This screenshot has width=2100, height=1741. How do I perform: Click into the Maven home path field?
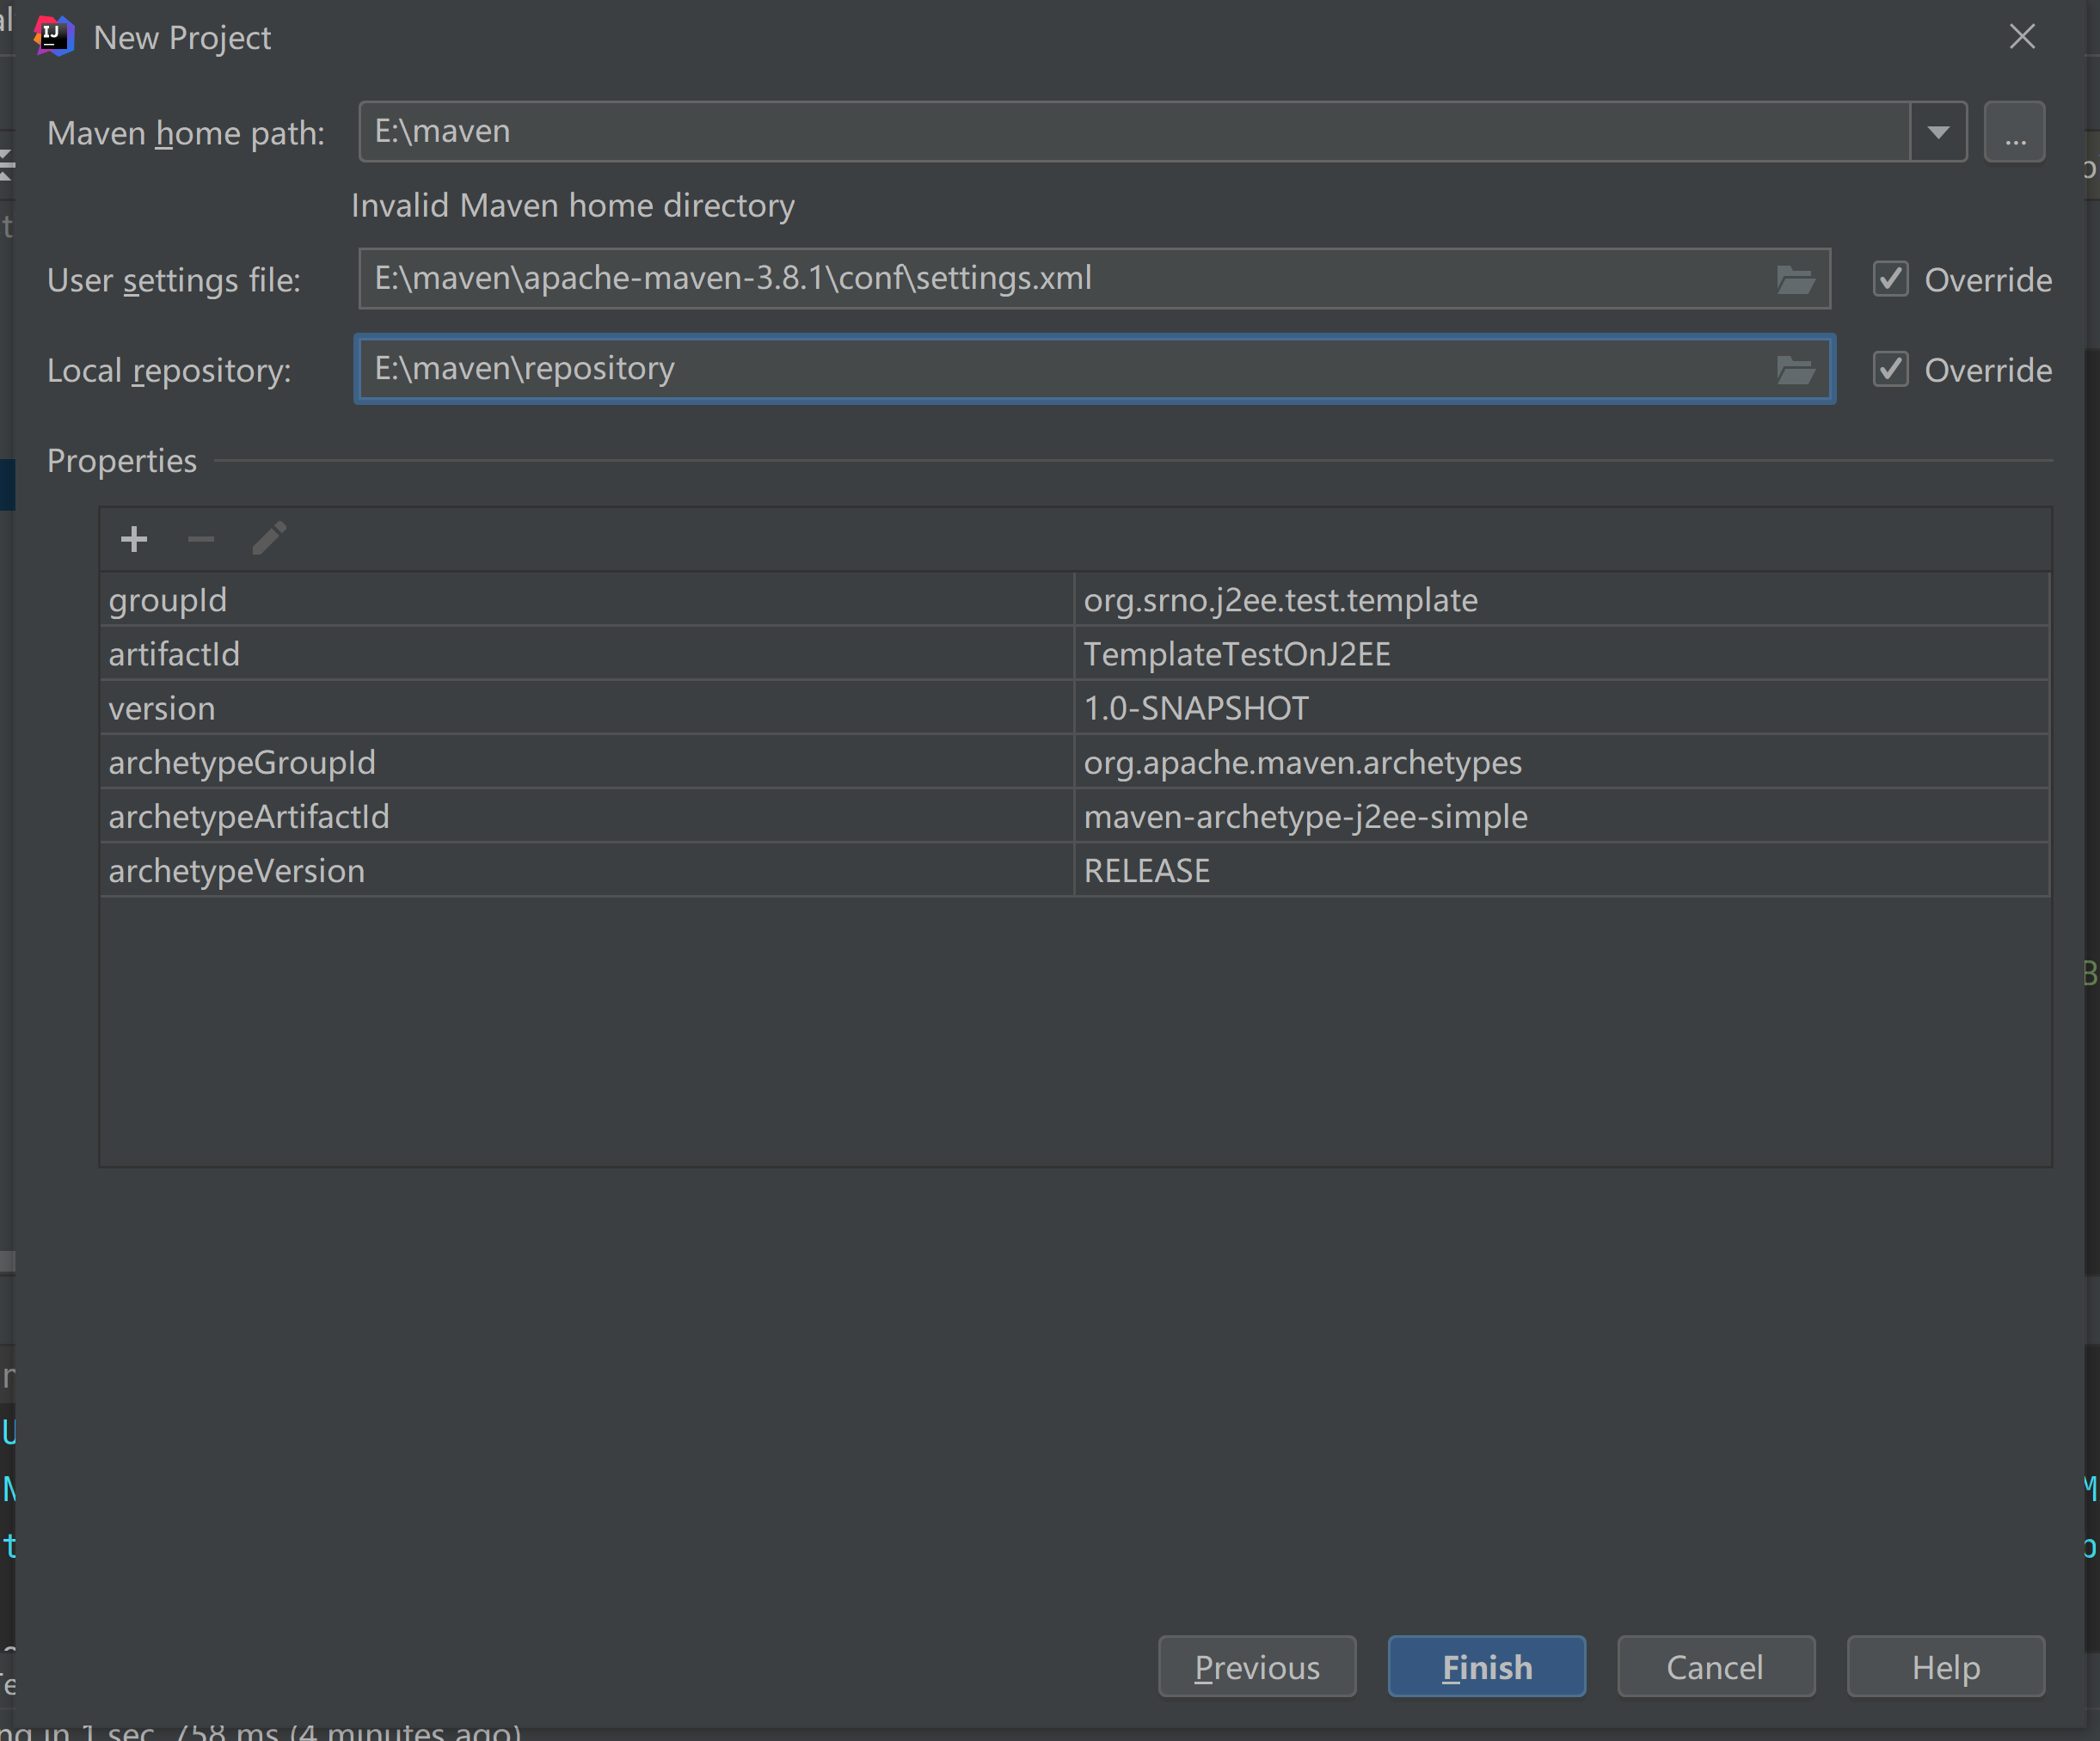click(1130, 132)
